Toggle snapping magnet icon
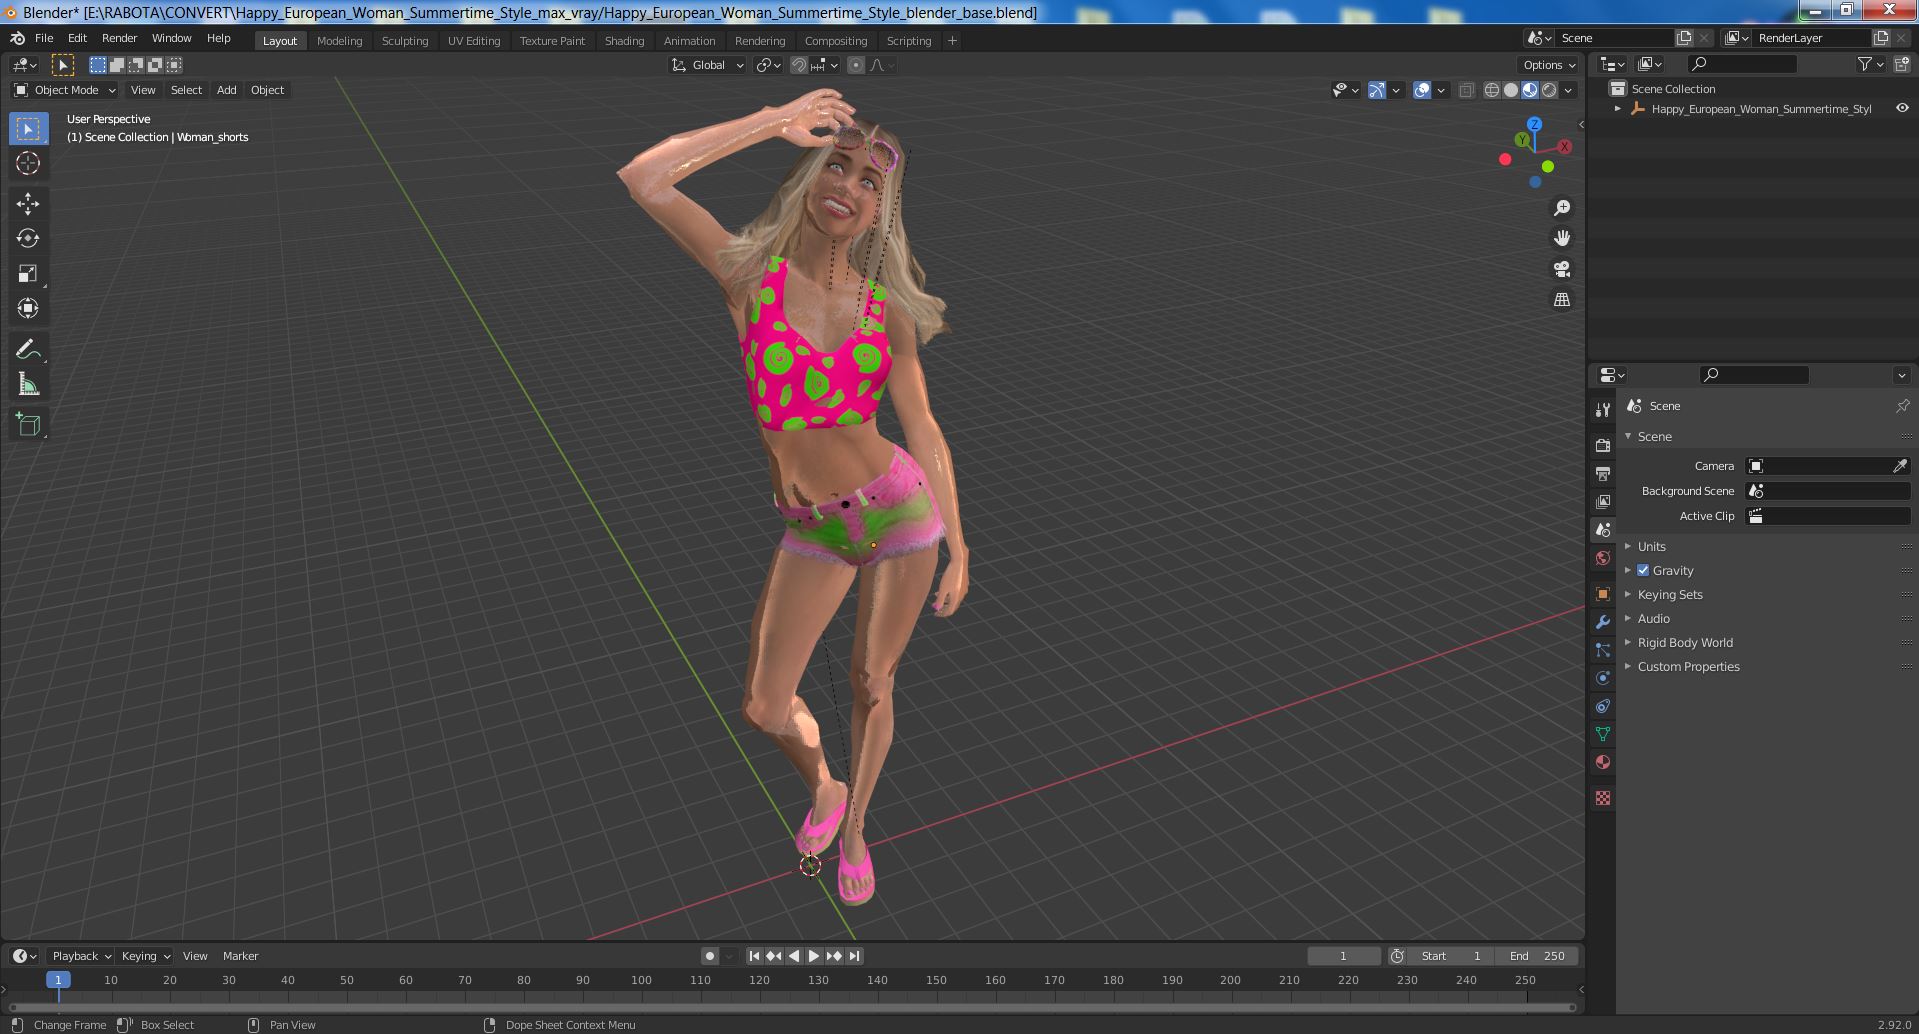Screen dimensions: 1919x1034 point(799,65)
